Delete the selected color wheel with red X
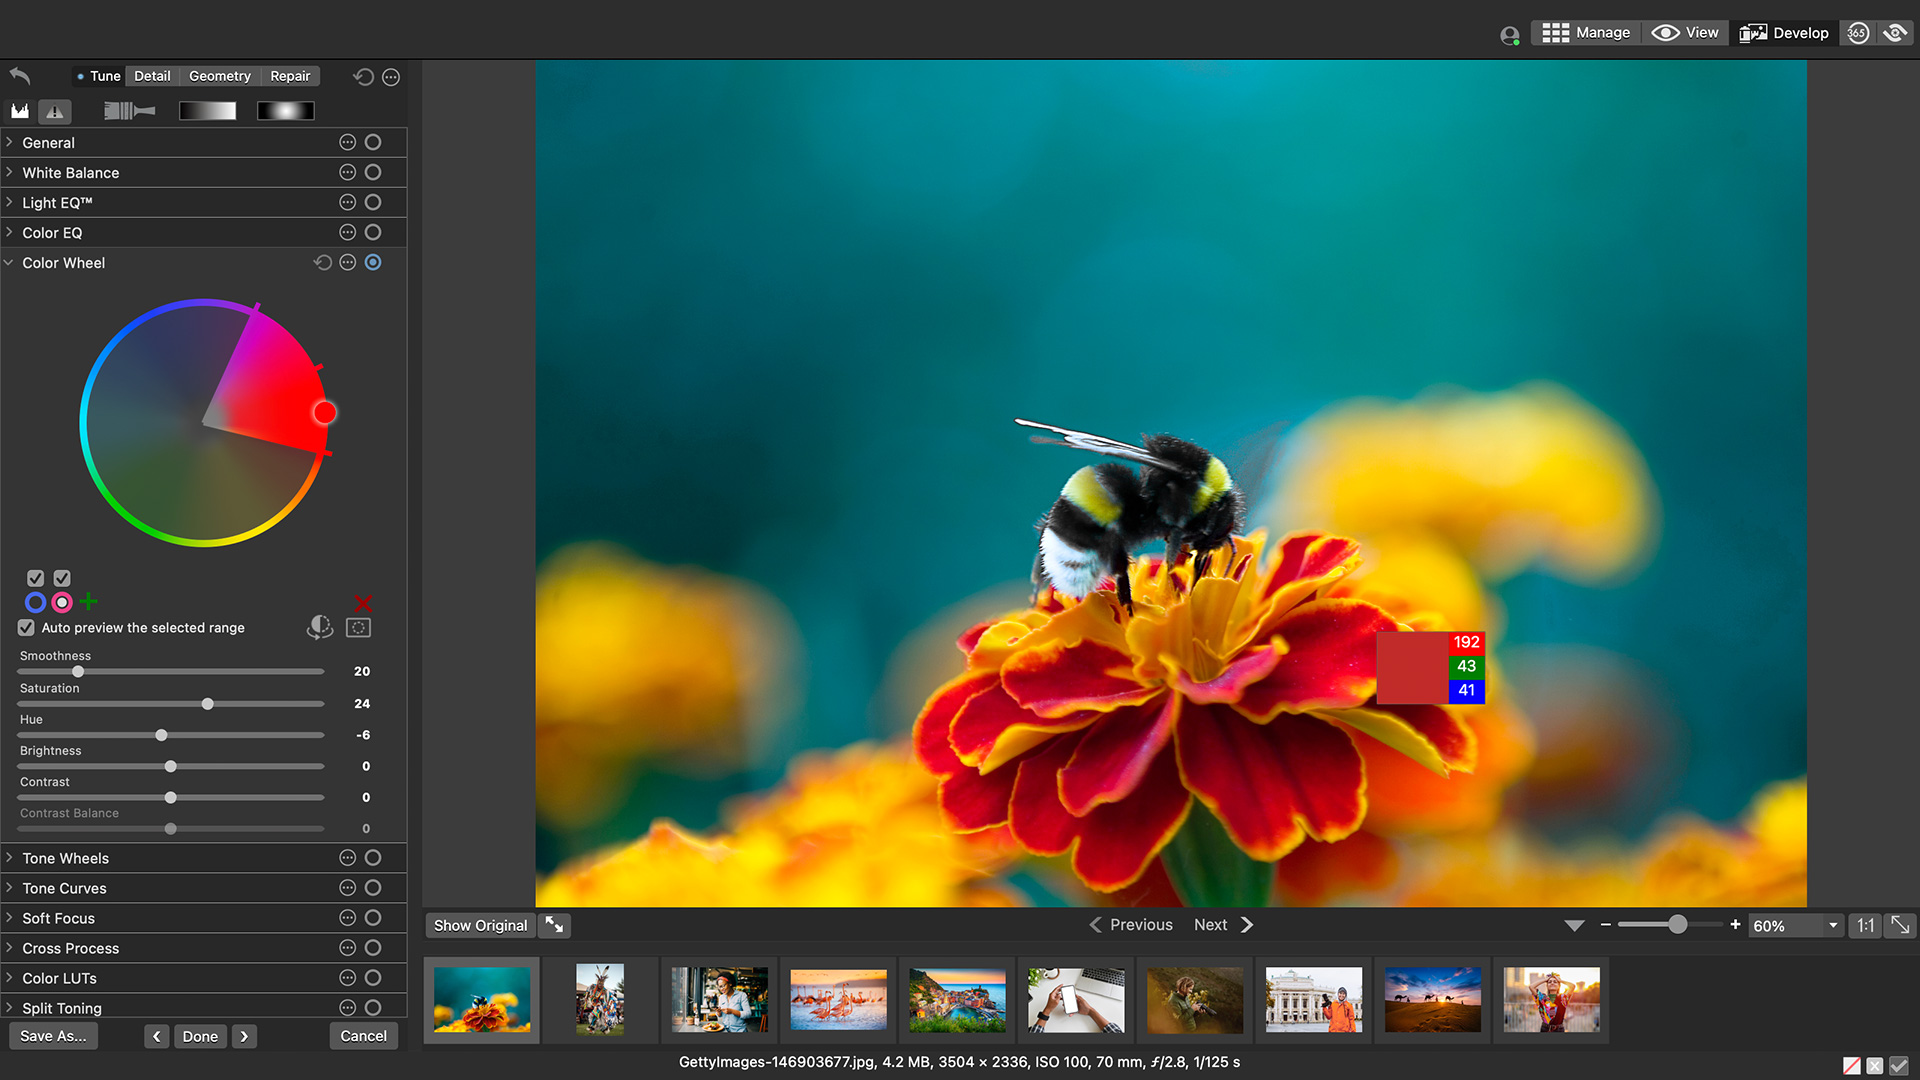The height and width of the screenshot is (1080, 1920). pyautogui.click(x=363, y=602)
